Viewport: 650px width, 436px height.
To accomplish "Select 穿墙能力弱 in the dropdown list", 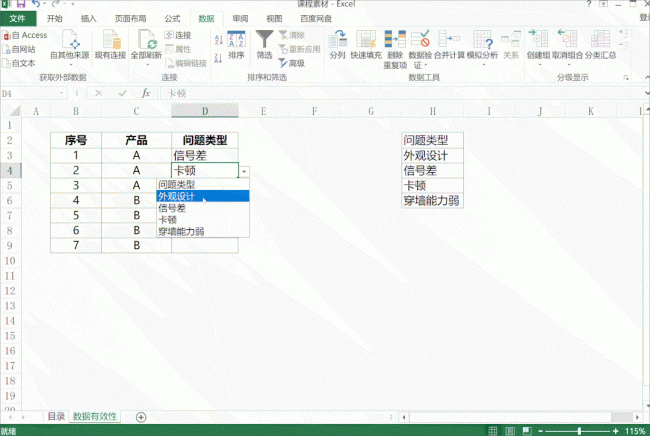I will (203, 231).
